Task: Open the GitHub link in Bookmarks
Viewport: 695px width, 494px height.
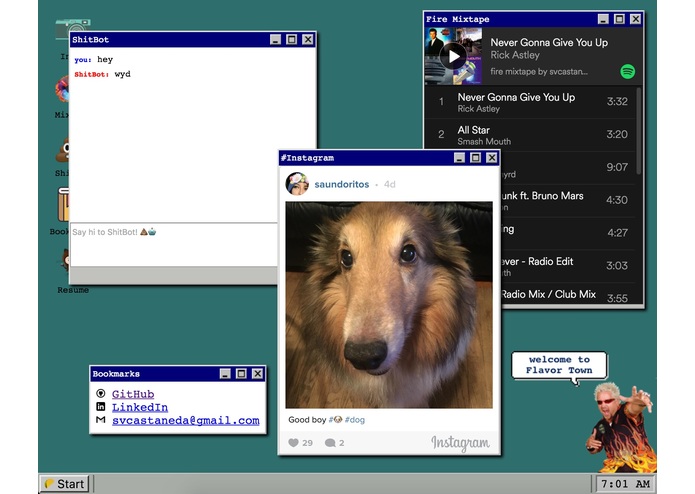Action: click(x=133, y=394)
